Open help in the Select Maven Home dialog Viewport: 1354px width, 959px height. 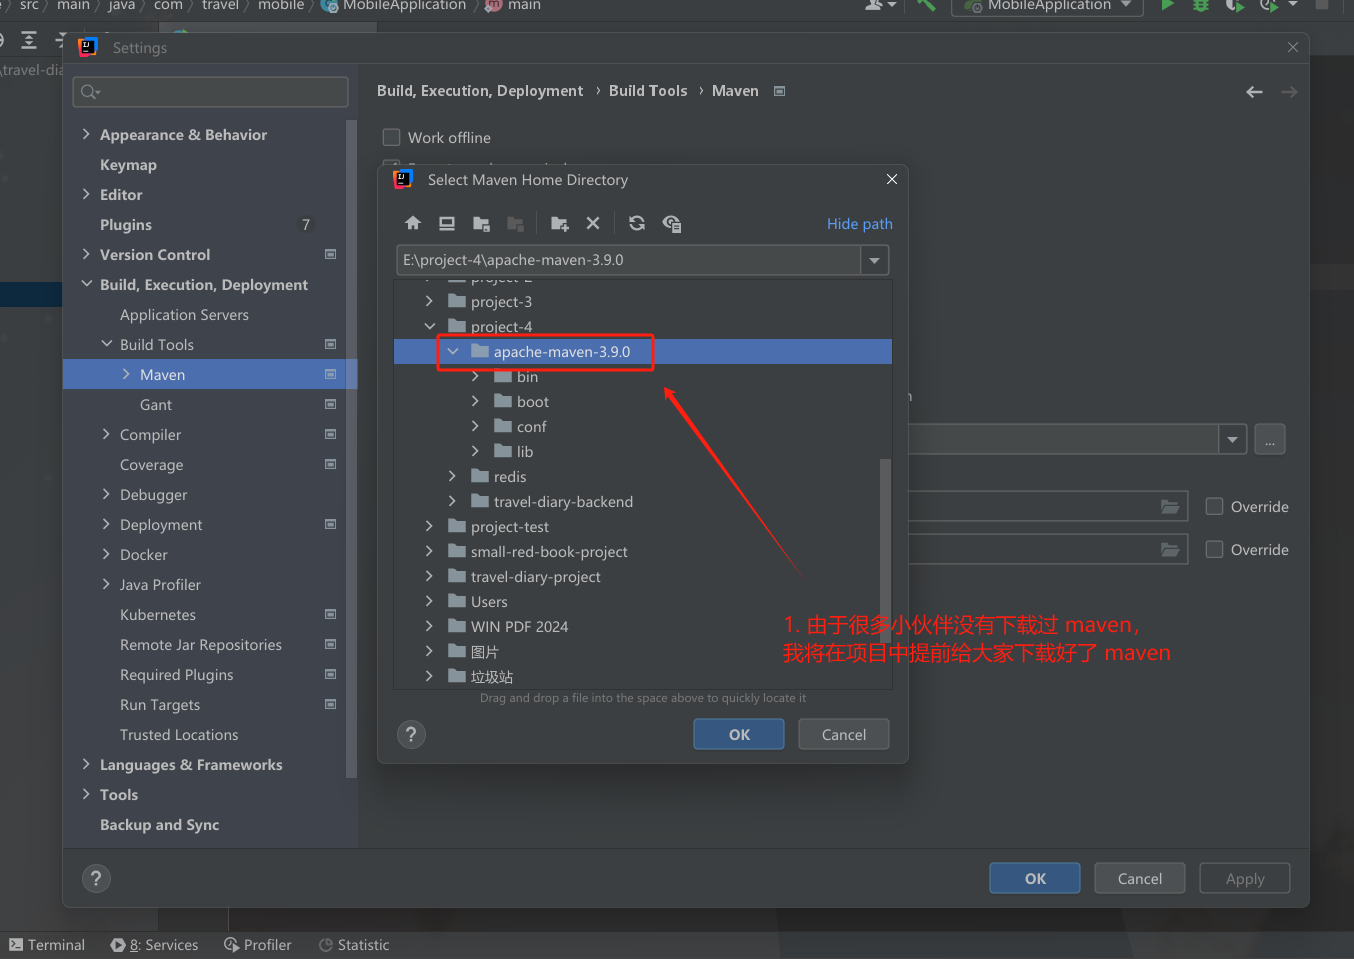411,735
